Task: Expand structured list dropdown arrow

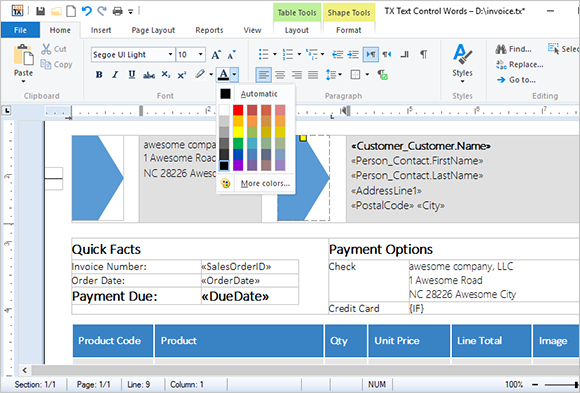Action: click(323, 54)
